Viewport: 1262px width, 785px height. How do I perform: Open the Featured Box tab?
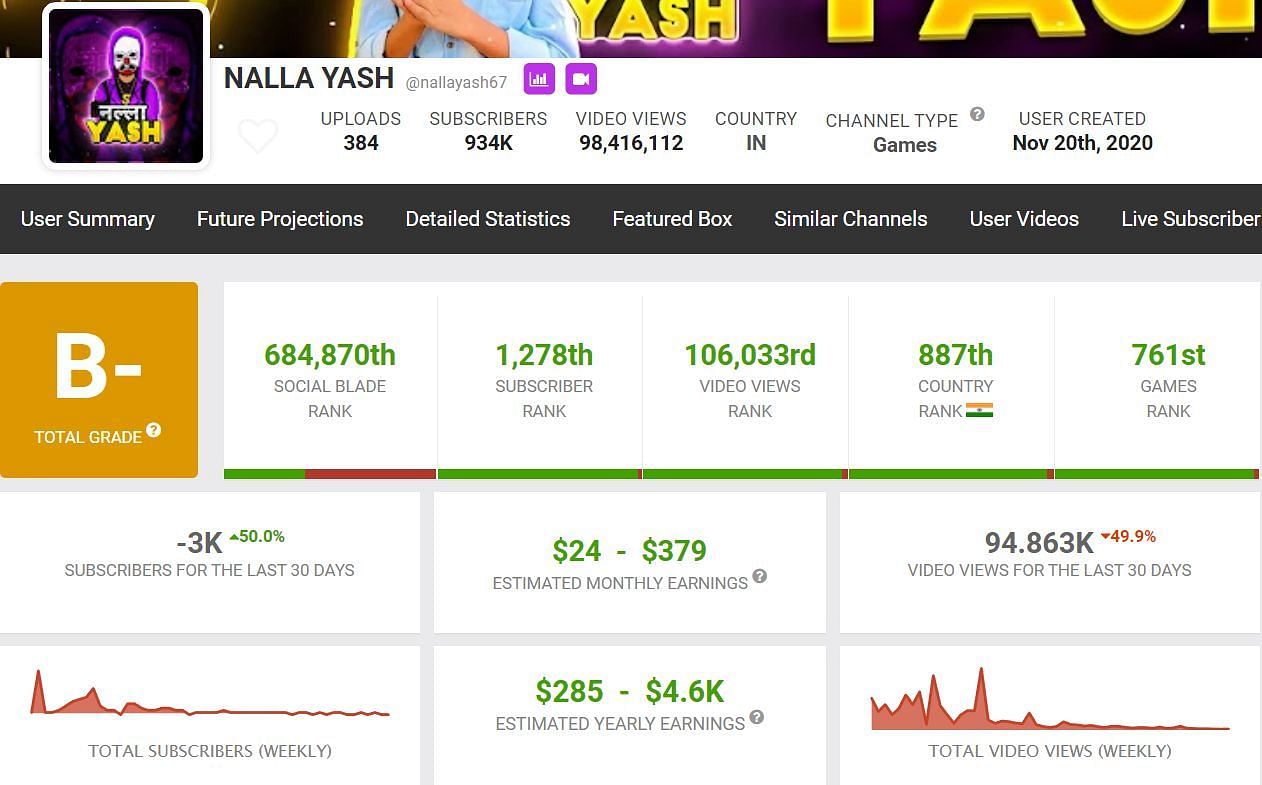pos(673,219)
